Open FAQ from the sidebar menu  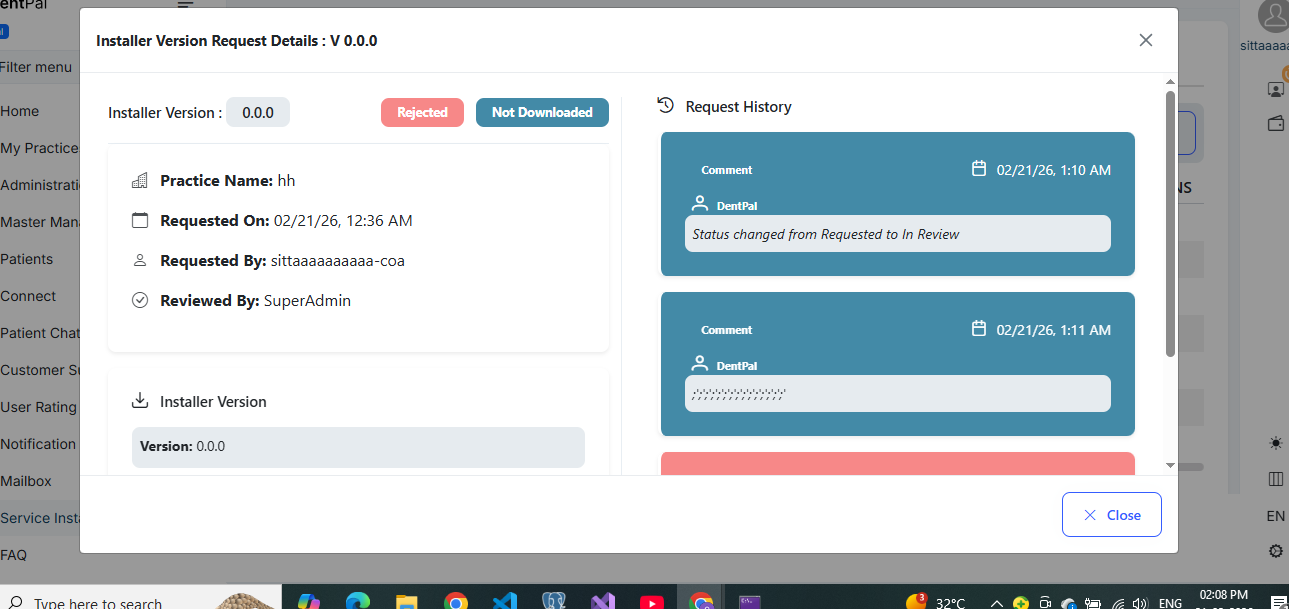click(x=14, y=554)
